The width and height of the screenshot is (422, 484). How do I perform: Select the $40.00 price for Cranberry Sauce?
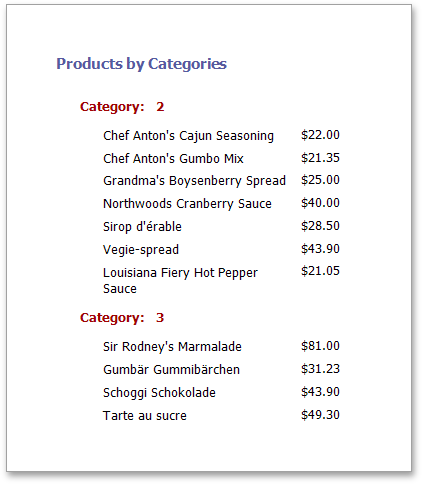[x=320, y=203]
